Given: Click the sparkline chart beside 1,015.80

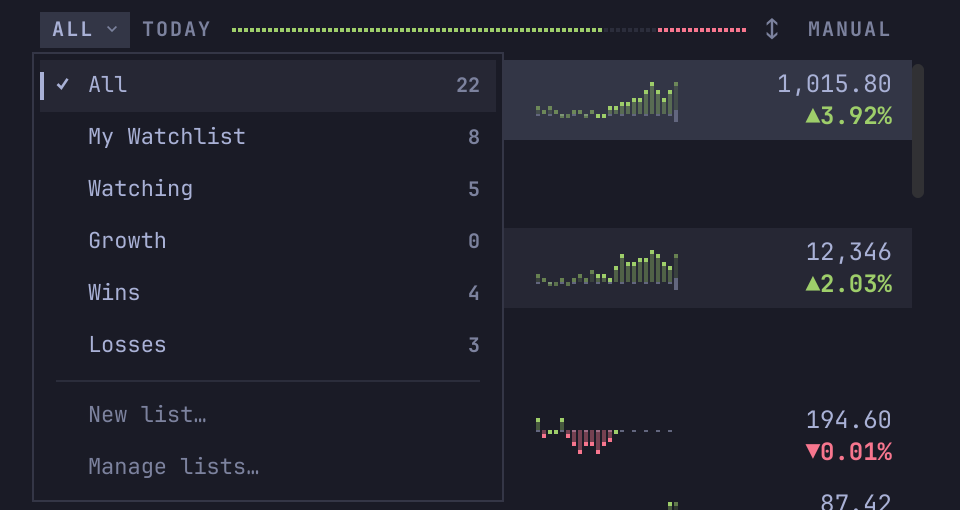Looking at the screenshot, I should coord(607,101).
